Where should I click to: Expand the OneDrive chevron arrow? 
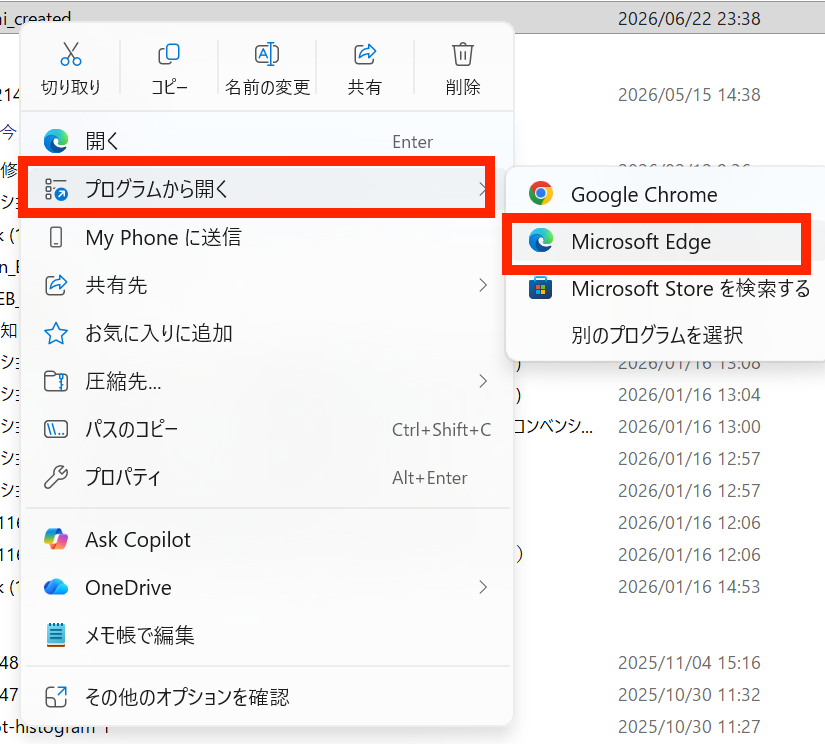click(x=483, y=587)
